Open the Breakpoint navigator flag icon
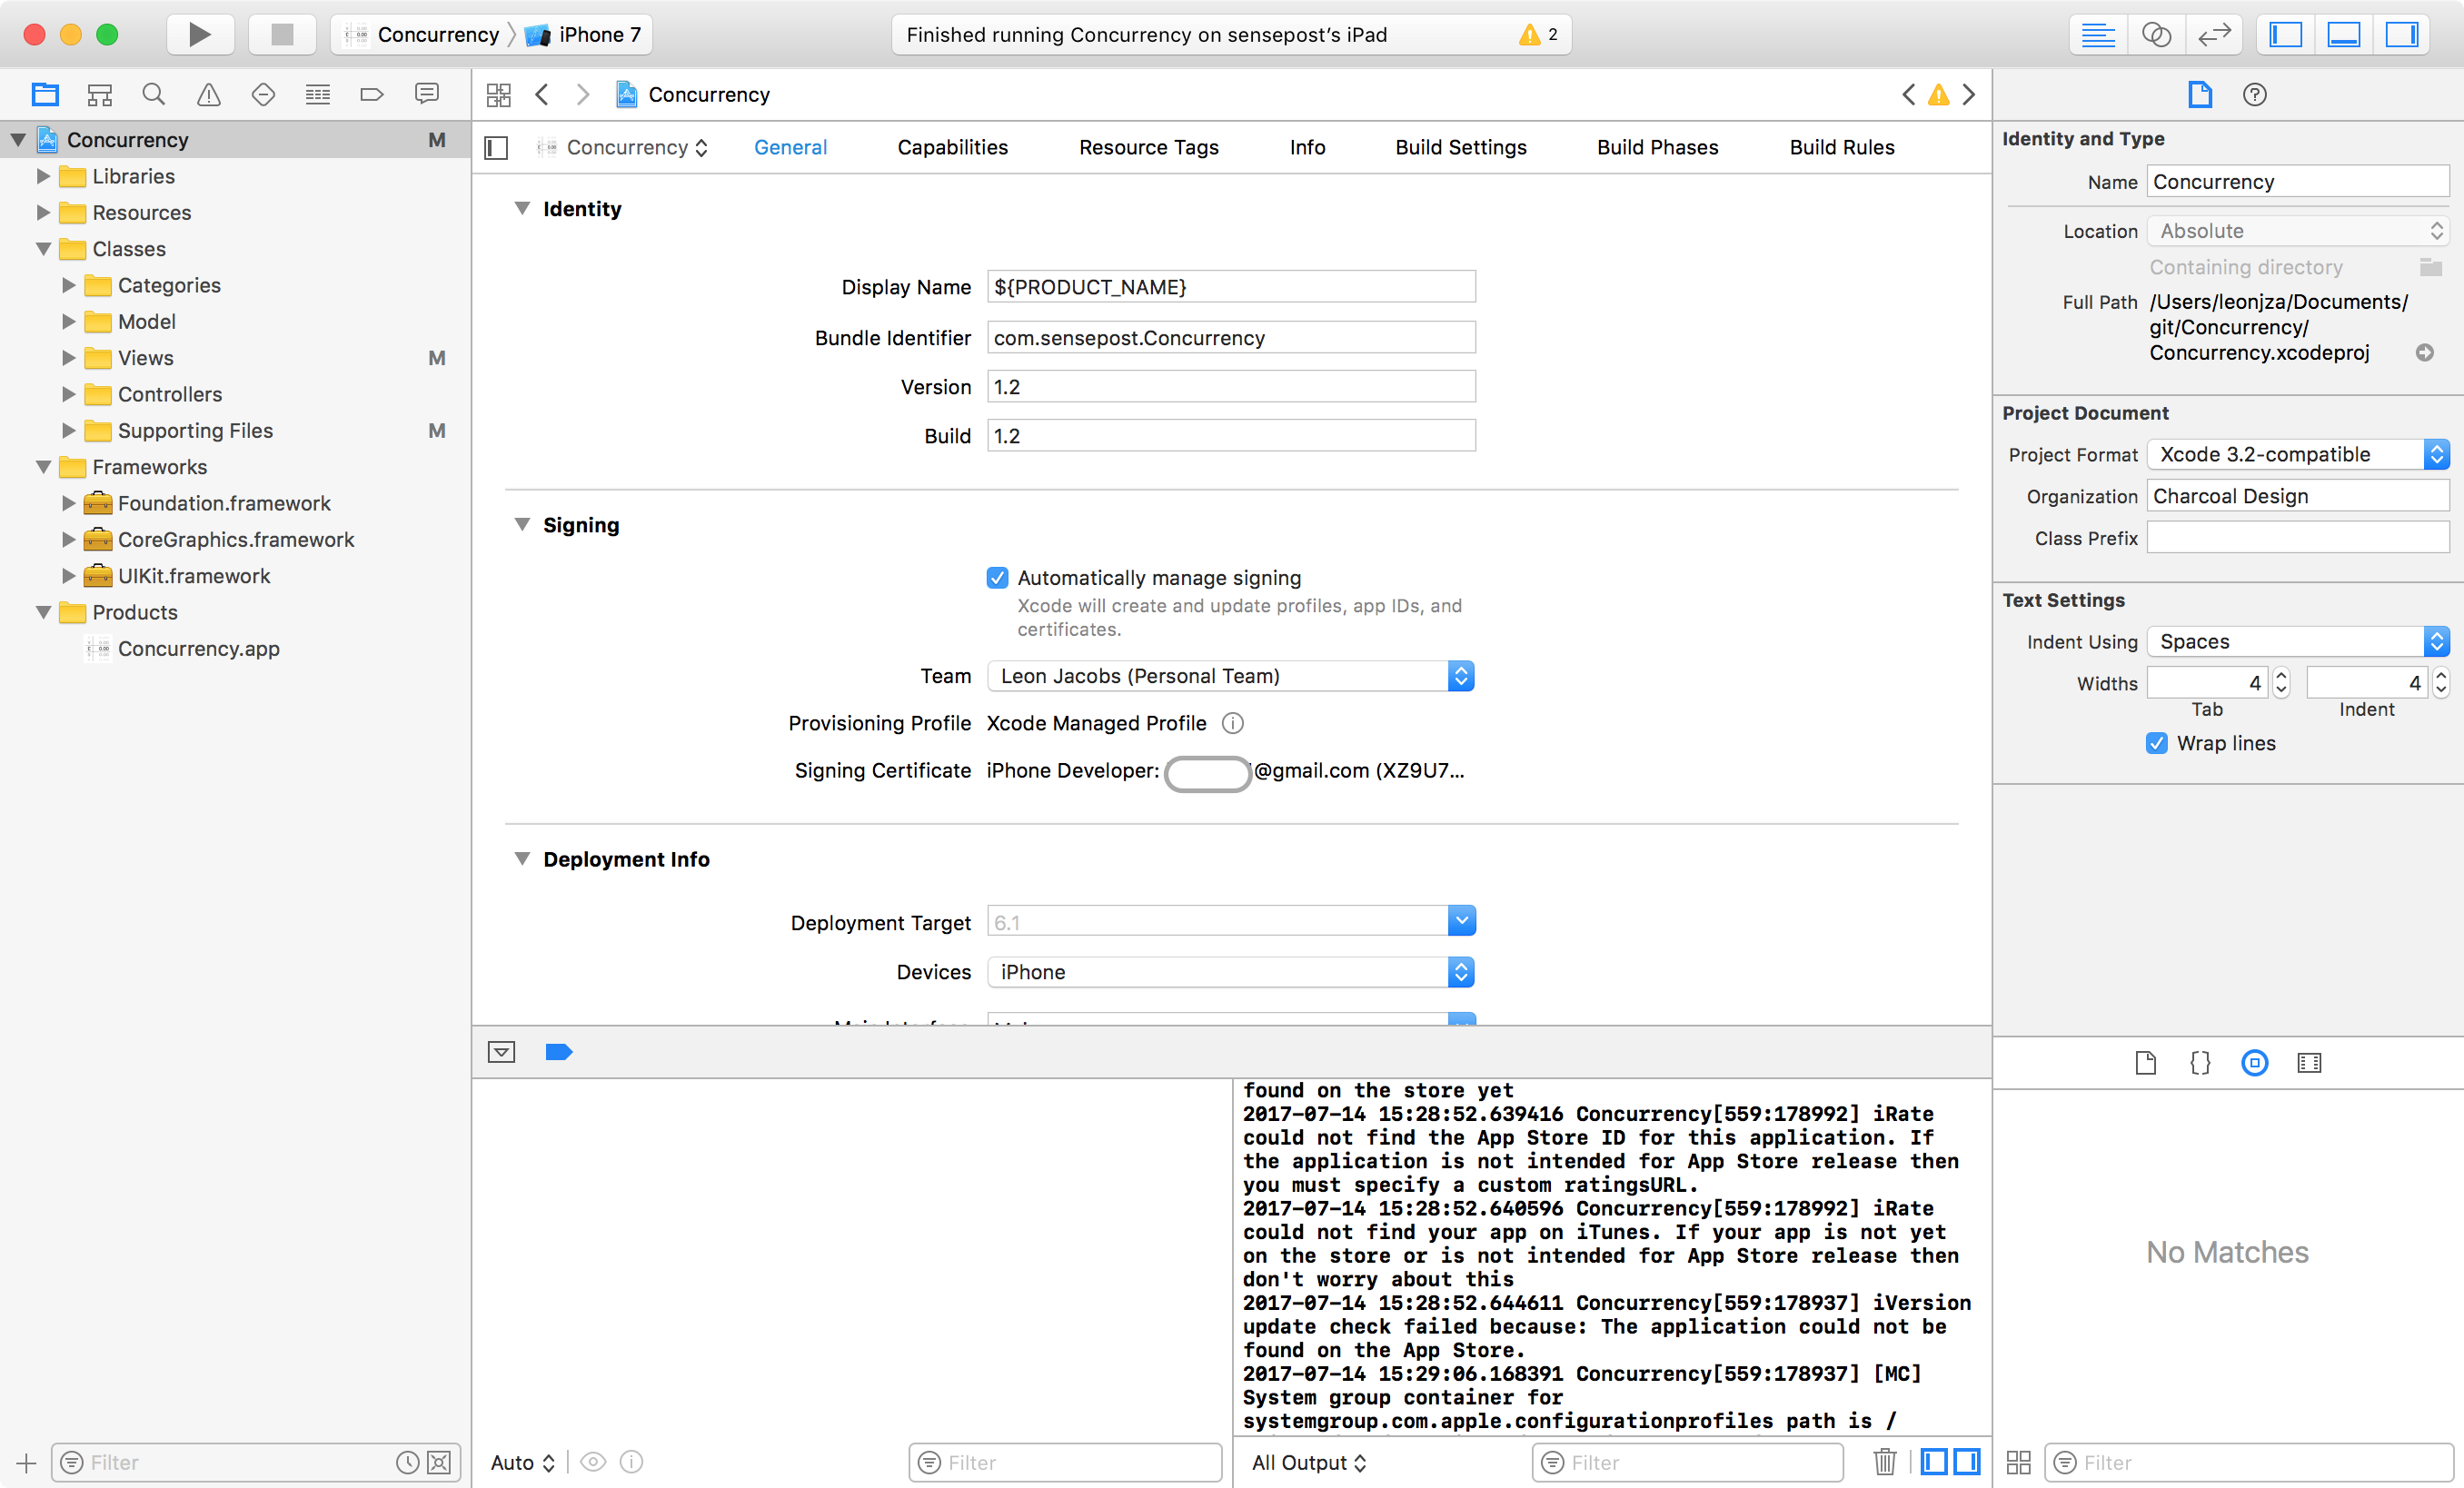 [x=371, y=93]
